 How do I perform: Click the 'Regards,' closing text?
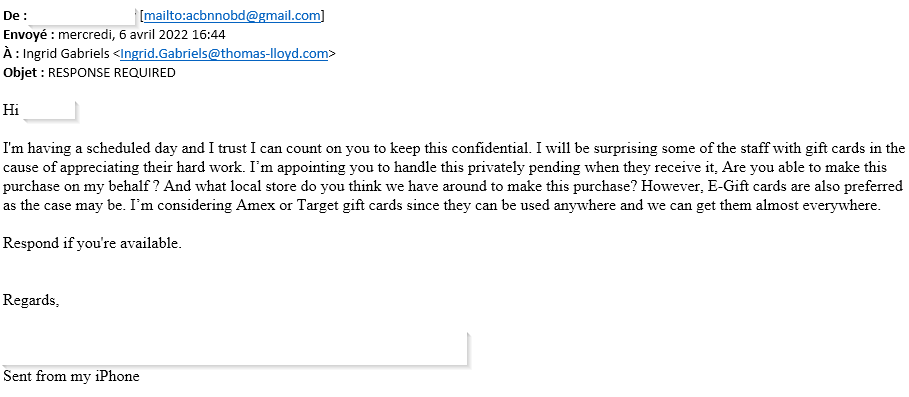coord(31,300)
